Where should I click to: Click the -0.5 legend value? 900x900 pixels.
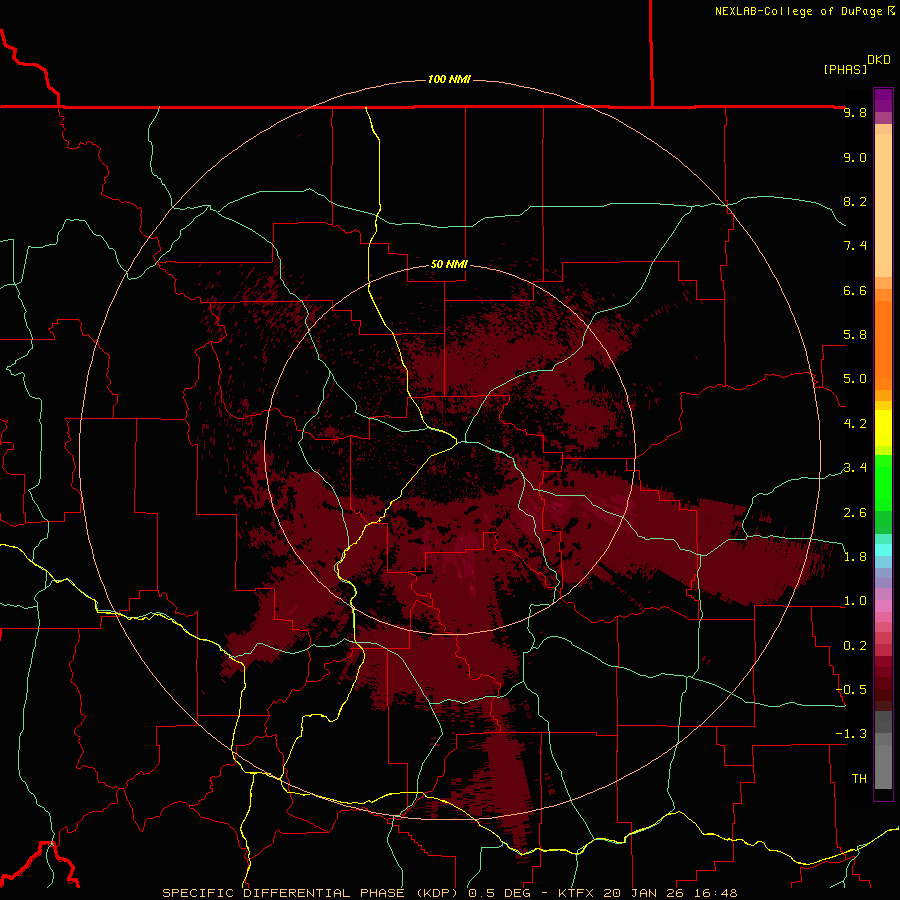pos(851,690)
